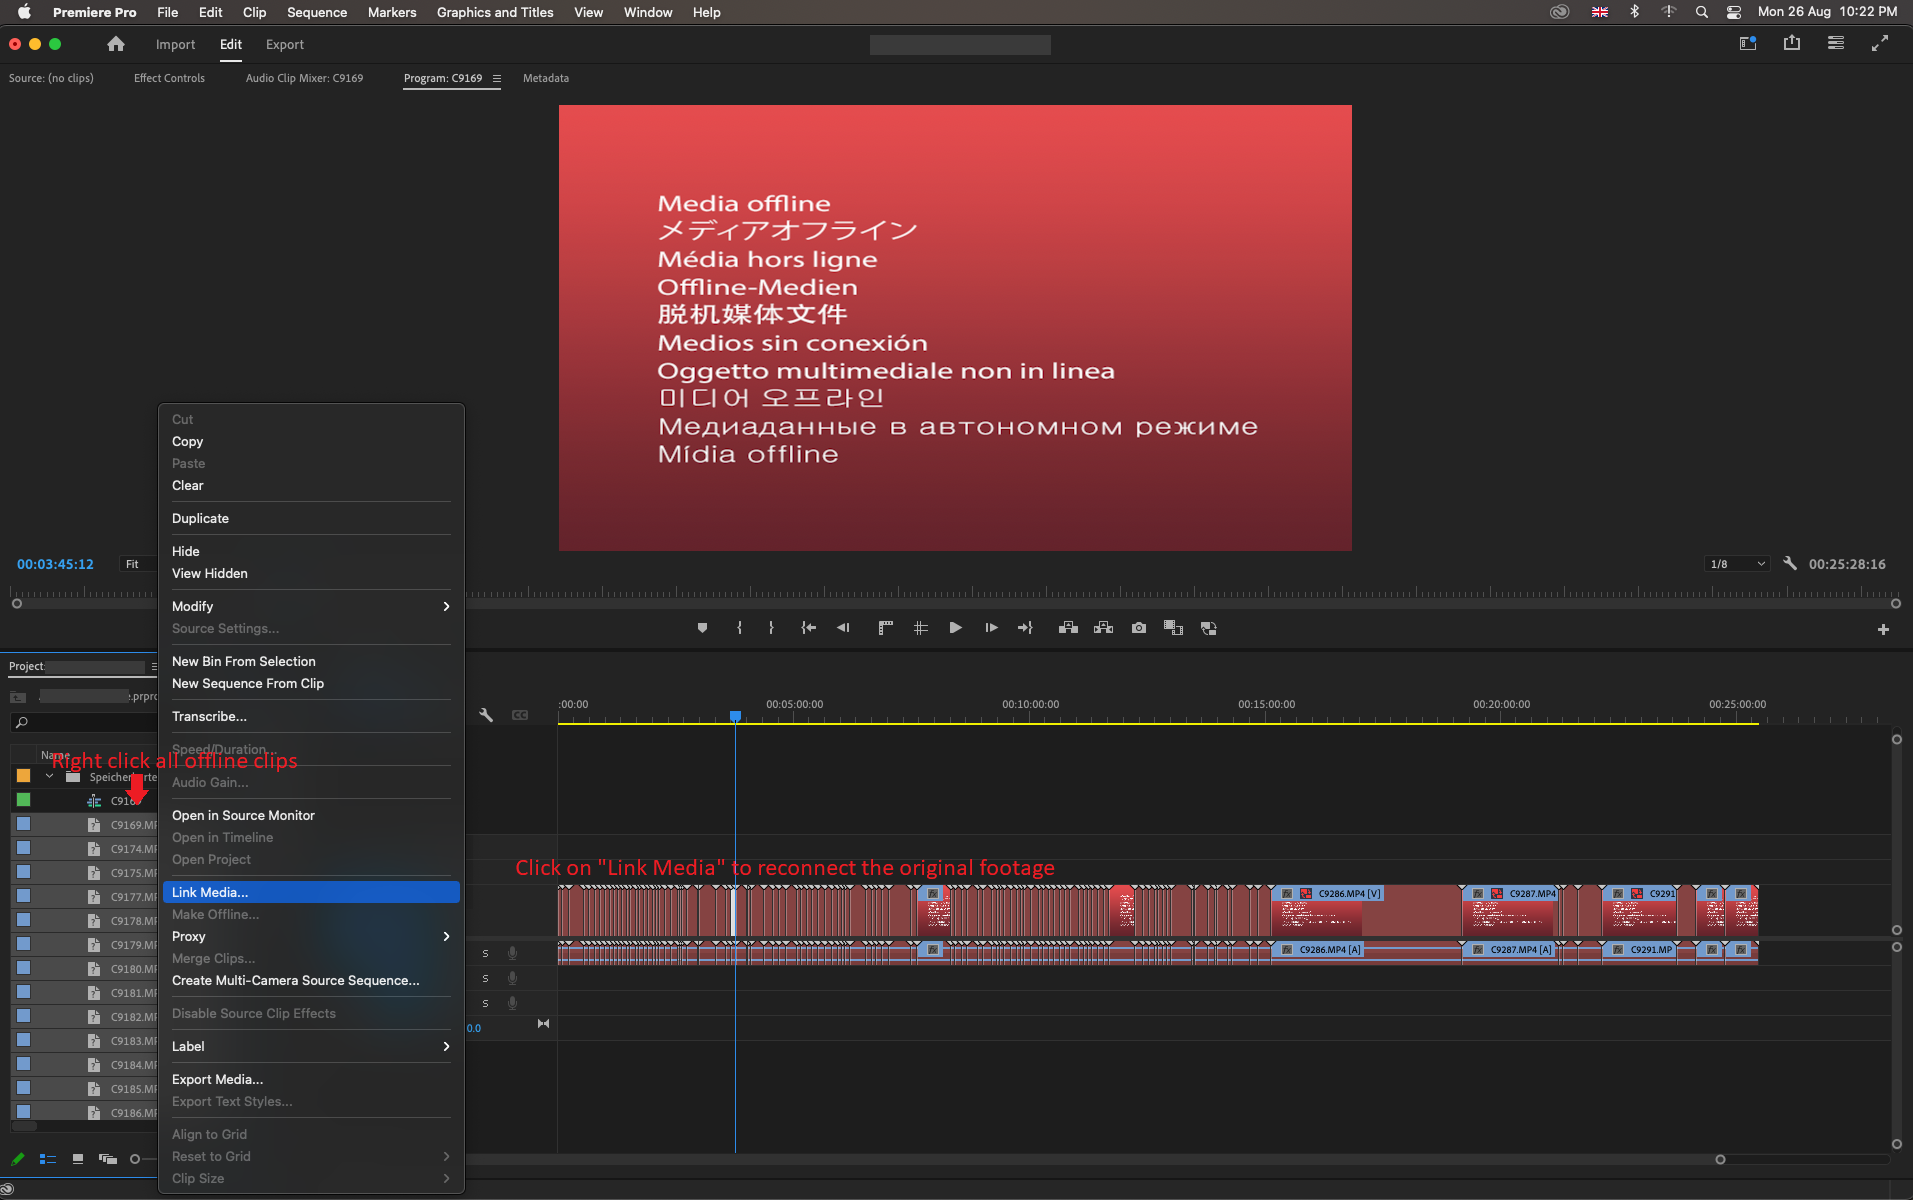Open the Button Editor plus icon
This screenshot has height=1200, width=1913.
1883,630
